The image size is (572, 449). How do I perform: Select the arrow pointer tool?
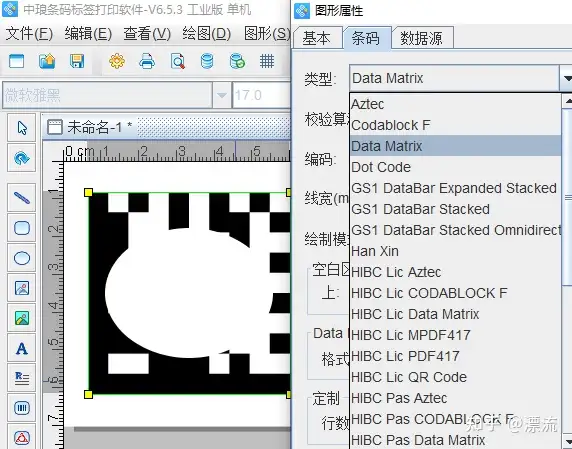click(22, 128)
